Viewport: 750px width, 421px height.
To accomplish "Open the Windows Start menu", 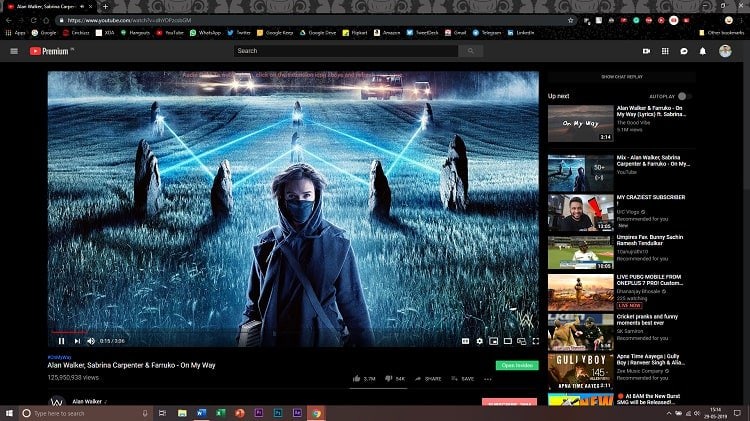I will [9, 413].
